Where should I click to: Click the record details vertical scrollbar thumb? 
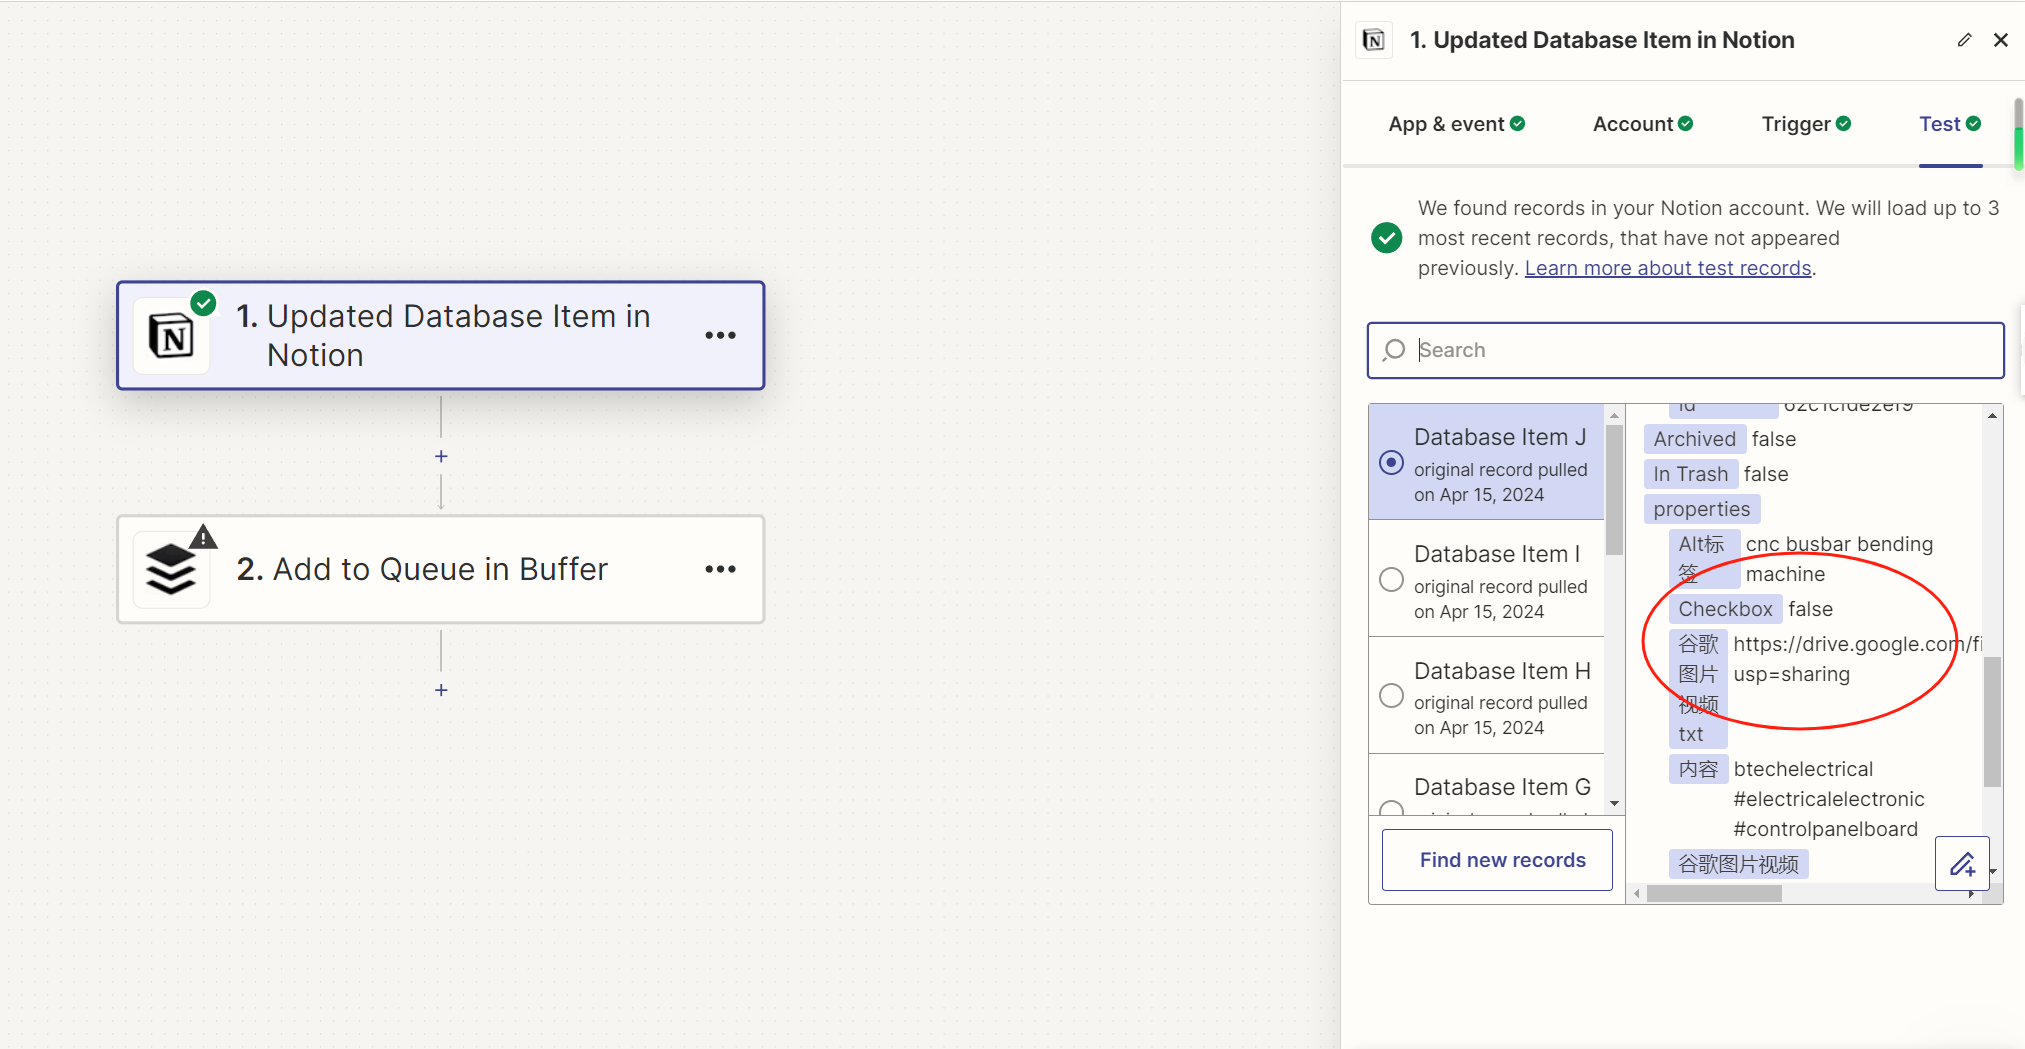point(1992,721)
